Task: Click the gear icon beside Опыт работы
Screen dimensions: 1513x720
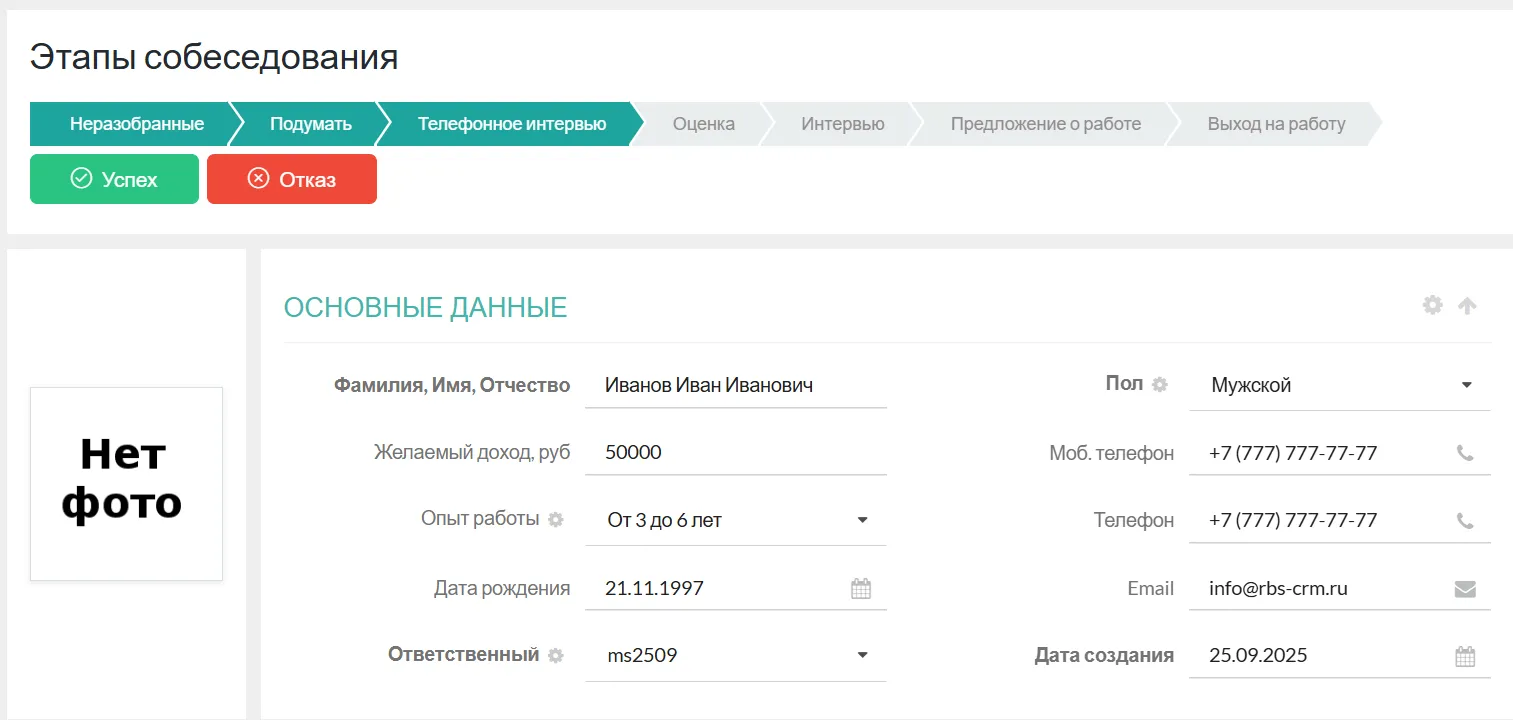Action: [x=556, y=520]
